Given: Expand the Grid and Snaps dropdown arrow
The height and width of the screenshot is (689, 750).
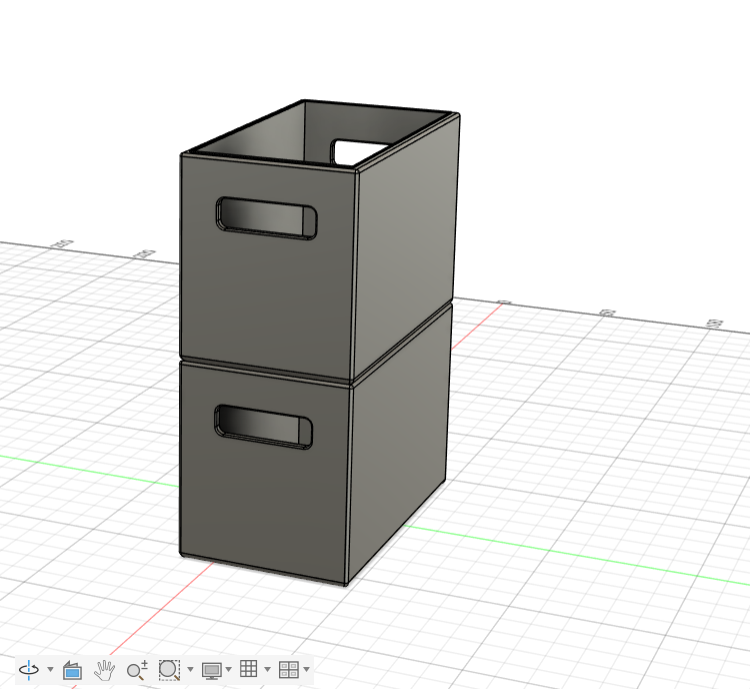Looking at the screenshot, I should 267,669.
